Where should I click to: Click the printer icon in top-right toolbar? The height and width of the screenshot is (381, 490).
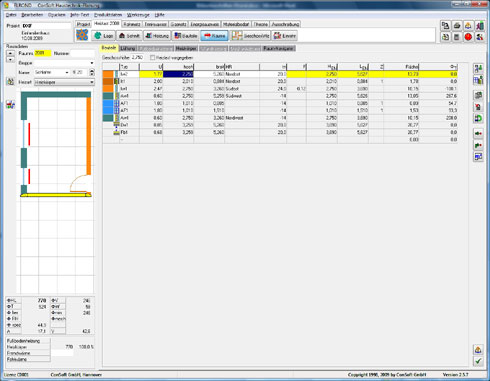(x=457, y=26)
